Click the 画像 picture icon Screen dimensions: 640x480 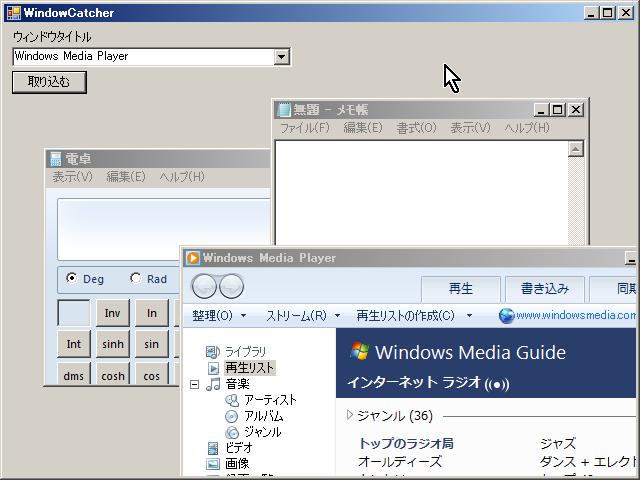(213, 464)
